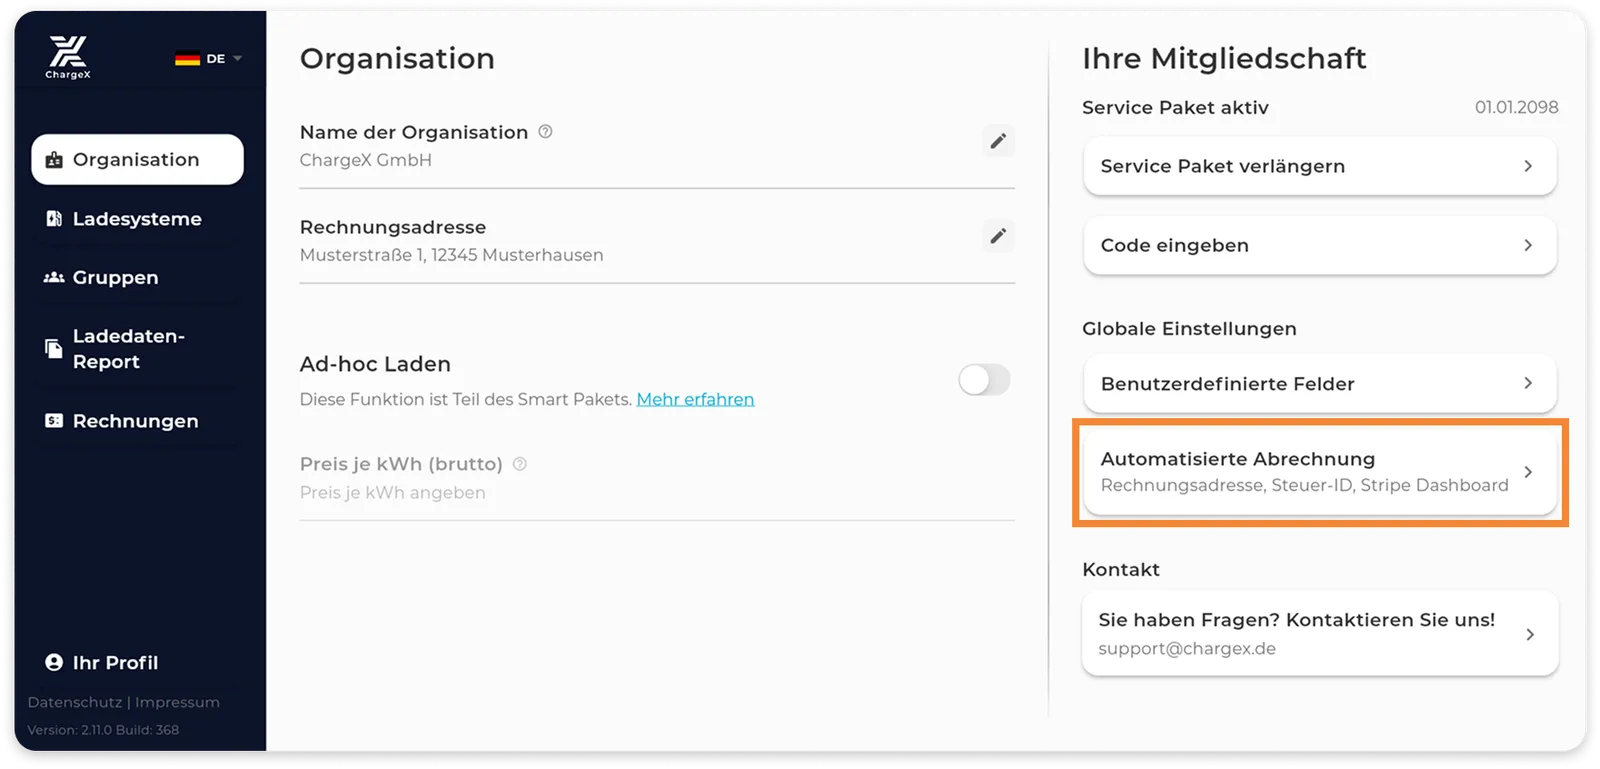Click the version and build text

pos(103,730)
